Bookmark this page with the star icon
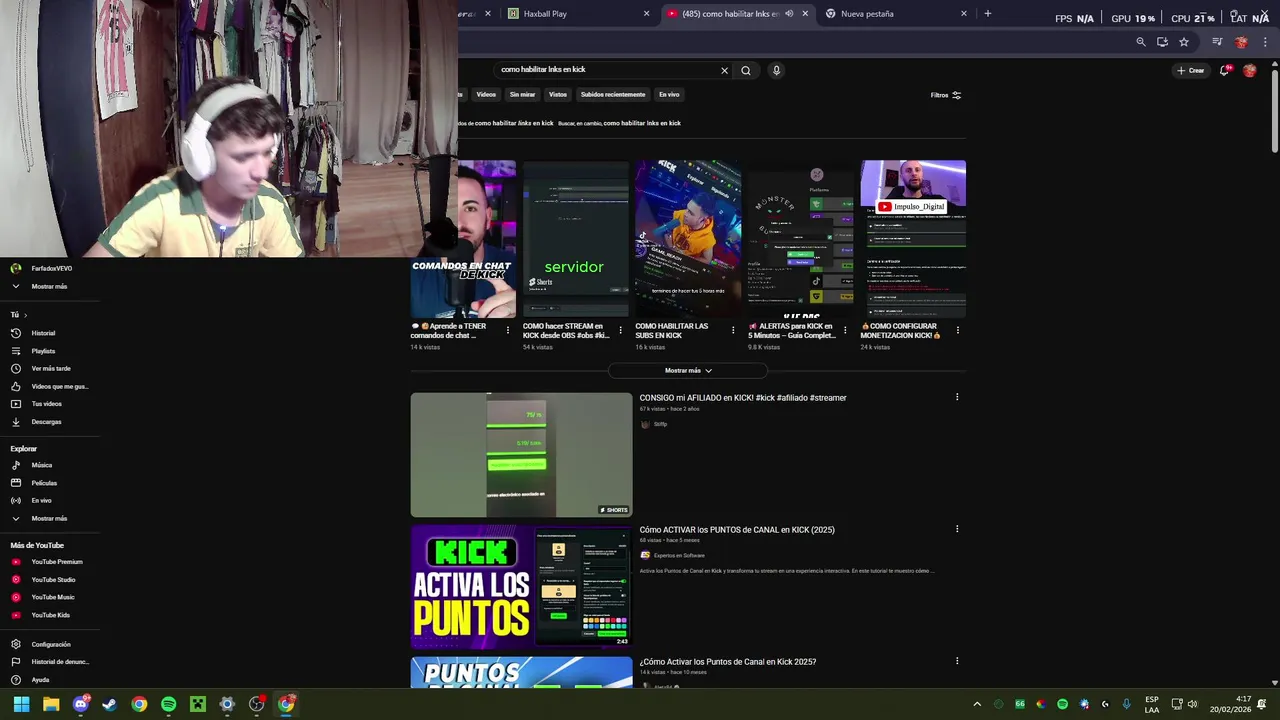The width and height of the screenshot is (1280, 720). [x=1184, y=42]
